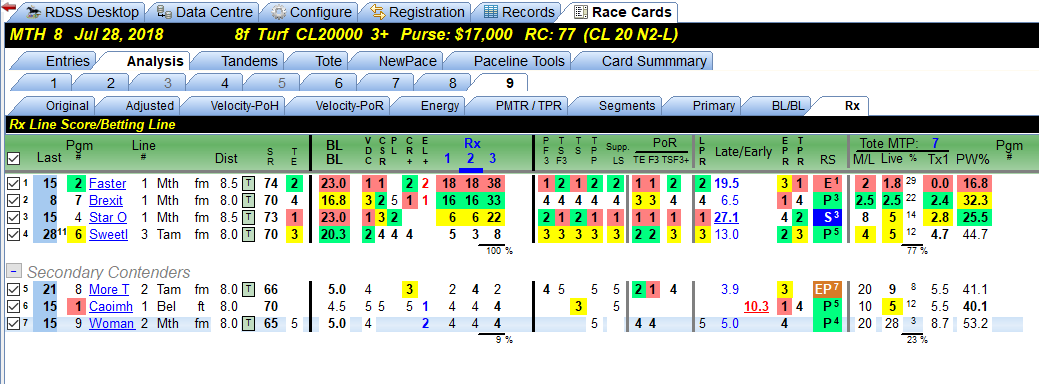This screenshot has width=1039, height=384.
Task: Toggle the checkbox for More T row
Action: pyautogui.click(x=12, y=289)
